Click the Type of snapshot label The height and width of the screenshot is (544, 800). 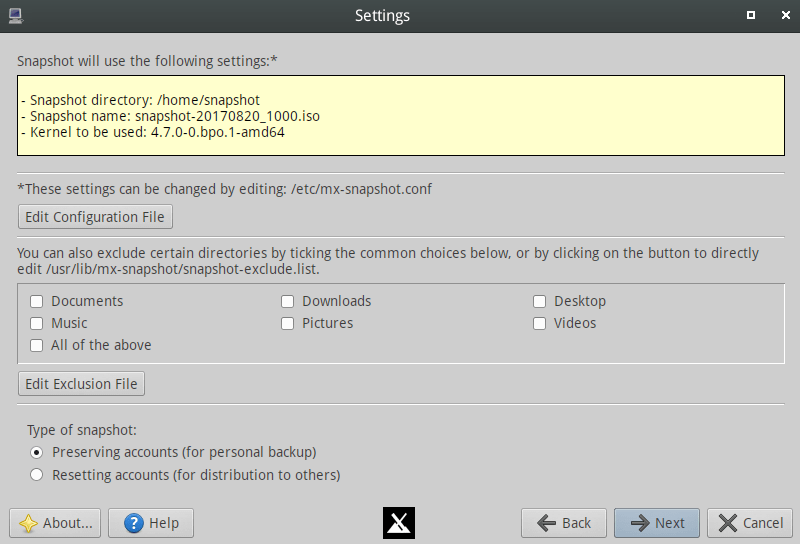(x=82, y=430)
